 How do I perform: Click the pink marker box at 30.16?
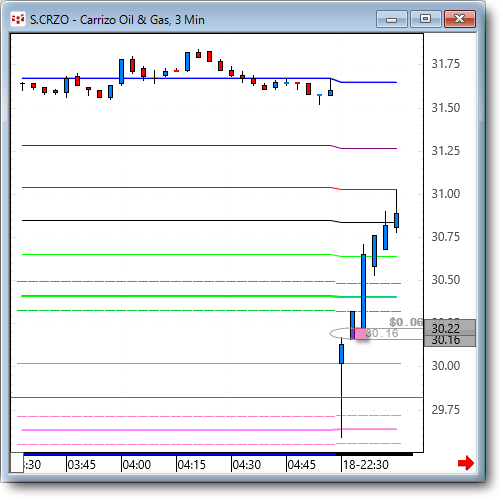(360, 333)
